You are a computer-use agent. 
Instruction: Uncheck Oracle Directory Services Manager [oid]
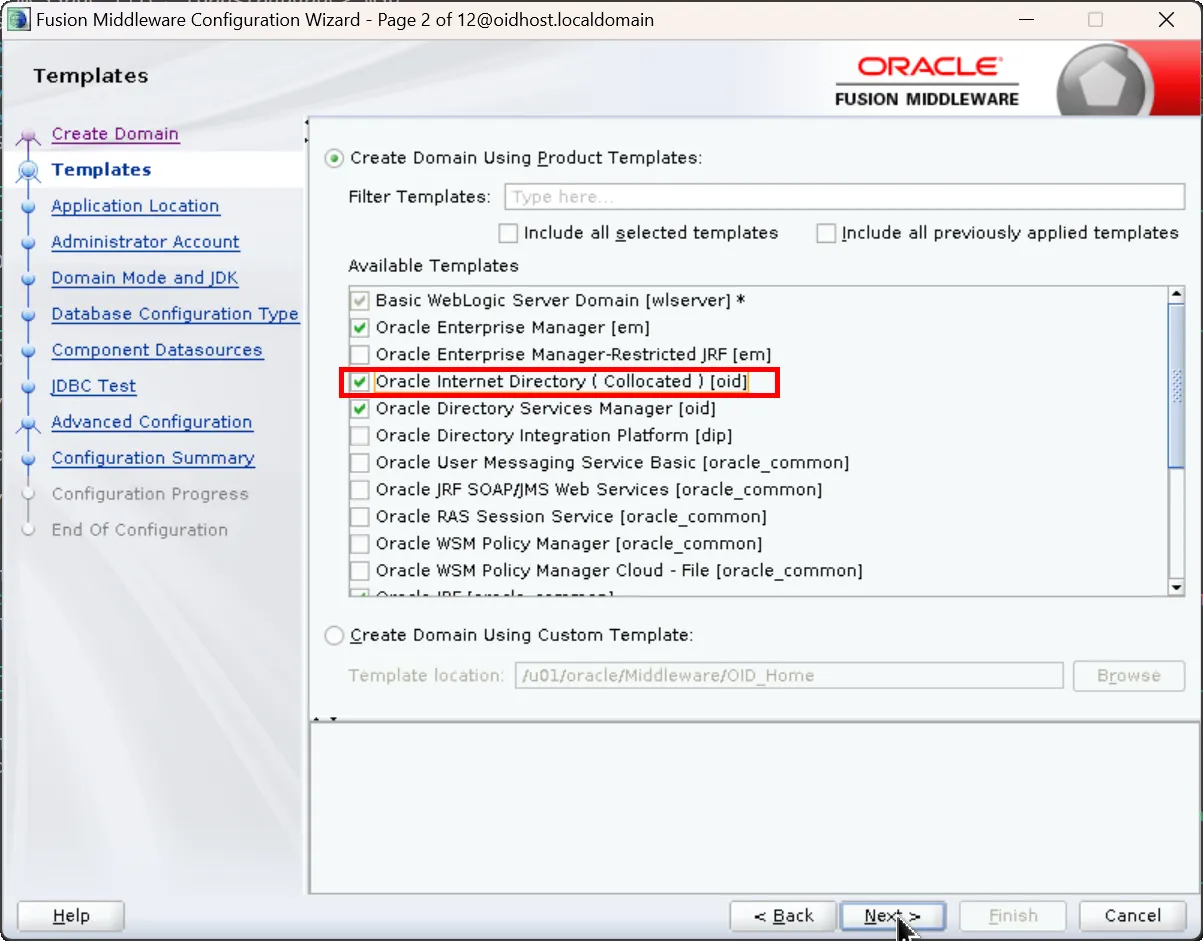pyautogui.click(x=360, y=409)
